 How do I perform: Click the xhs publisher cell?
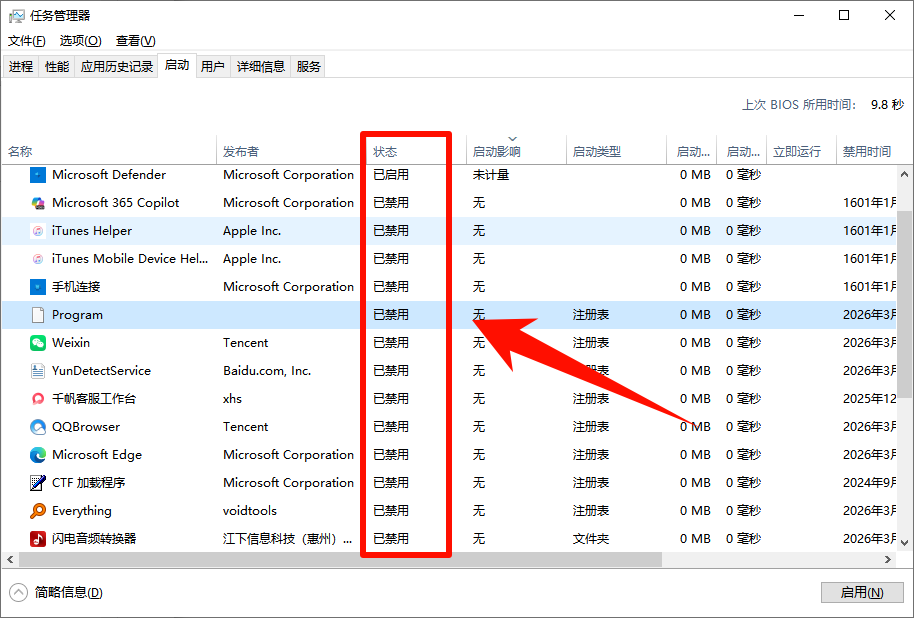(232, 399)
